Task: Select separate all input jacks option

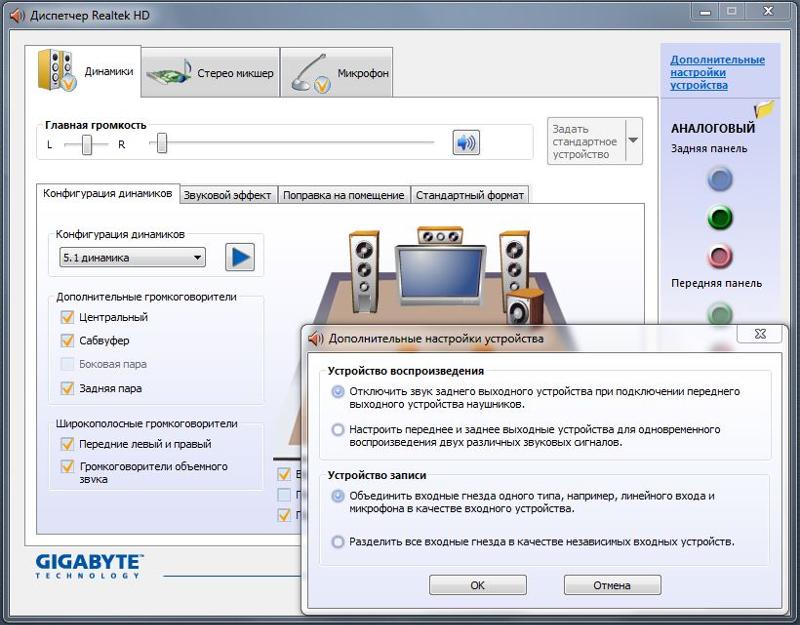Action: click(x=338, y=541)
